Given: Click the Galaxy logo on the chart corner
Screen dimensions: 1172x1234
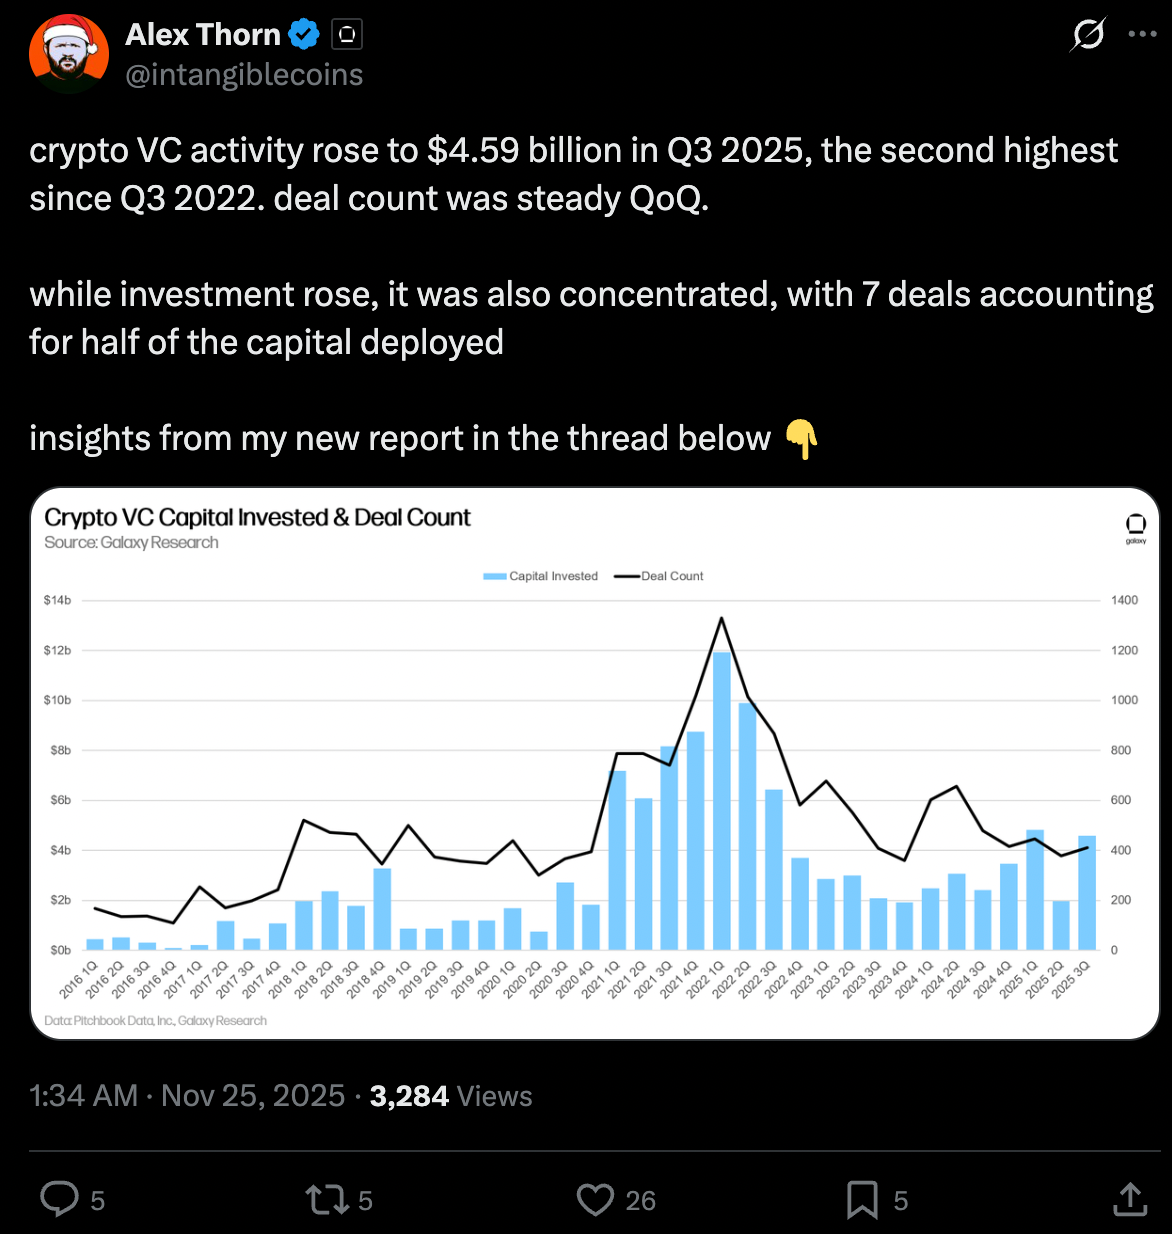Looking at the screenshot, I should tap(1135, 524).
